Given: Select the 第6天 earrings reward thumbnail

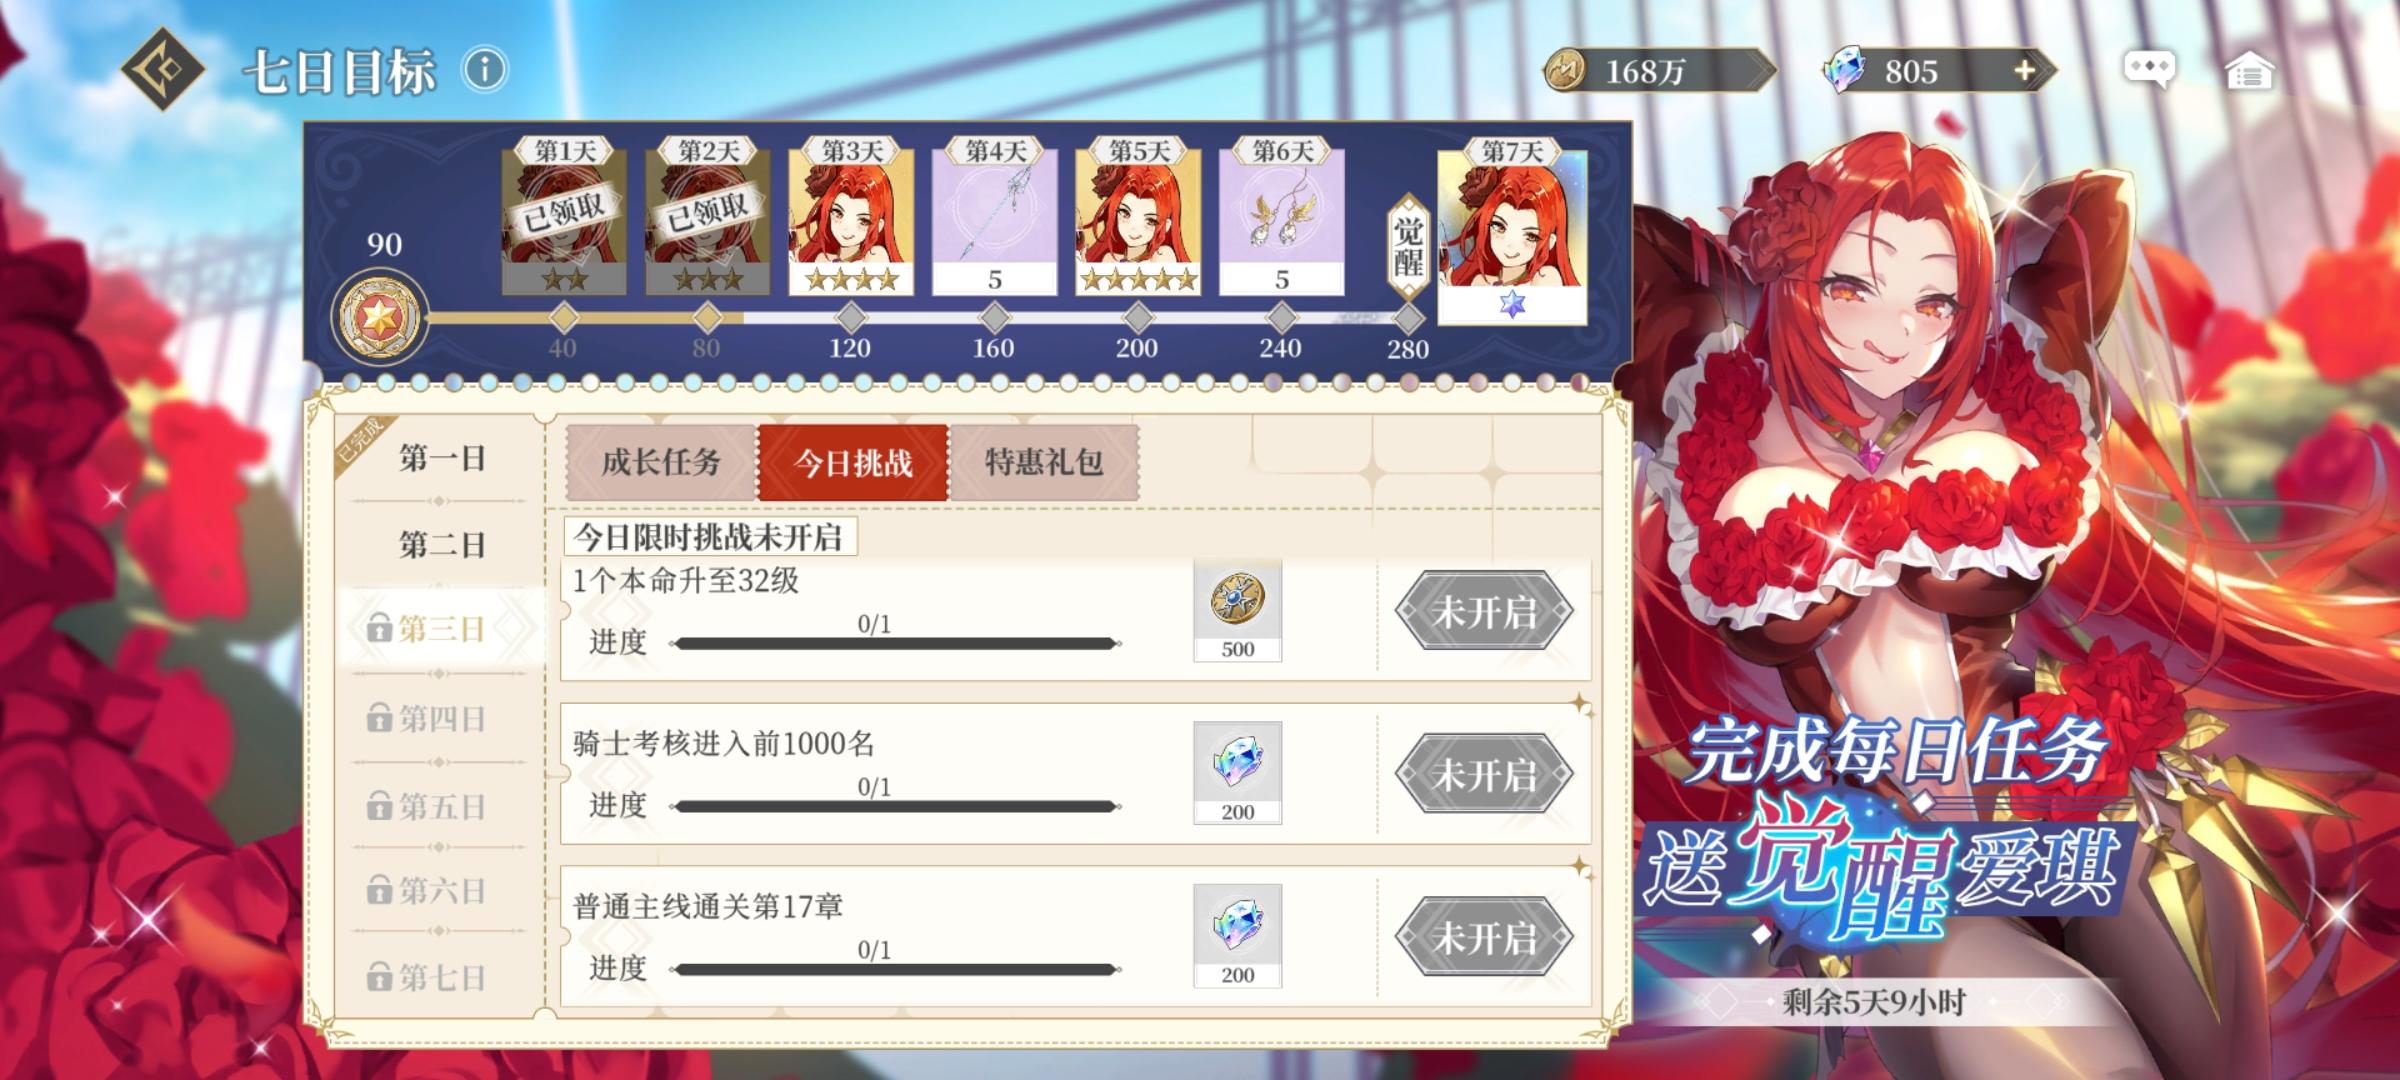Looking at the screenshot, I should point(1281,221).
